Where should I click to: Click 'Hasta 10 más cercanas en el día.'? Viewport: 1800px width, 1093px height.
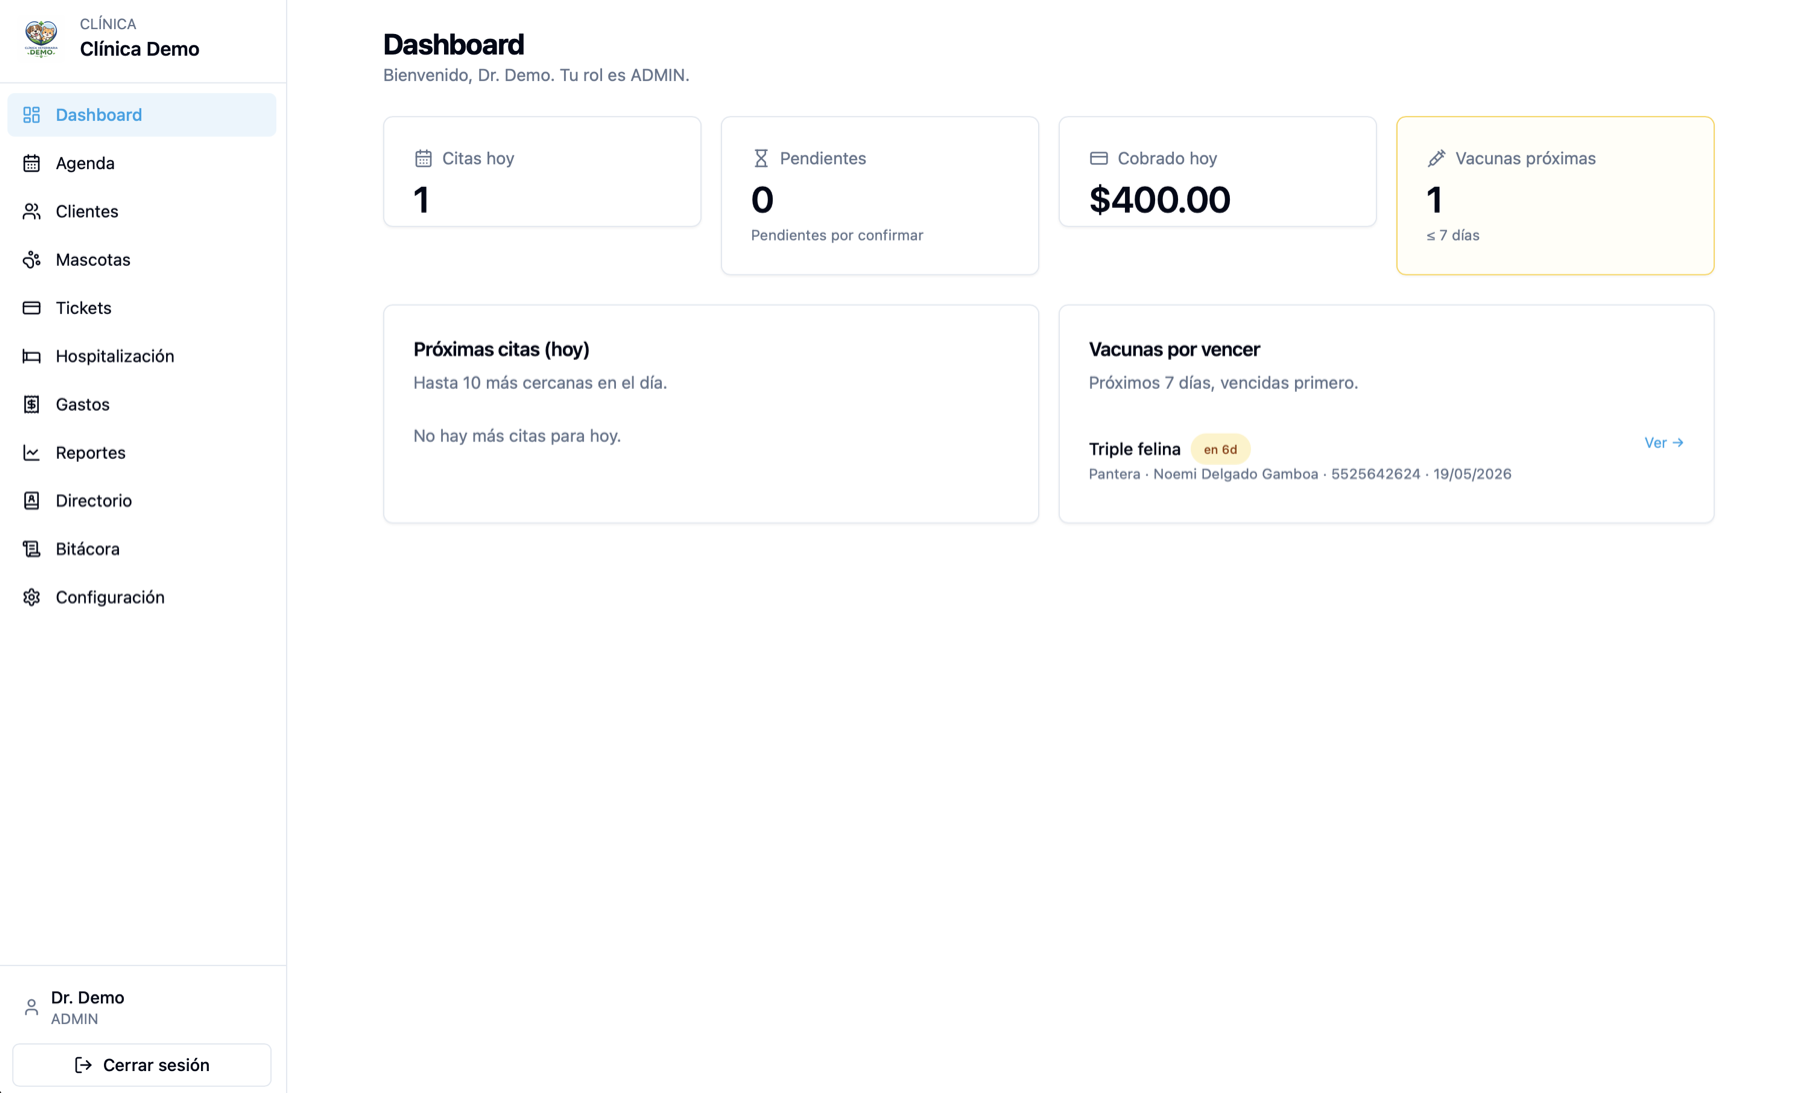pyautogui.click(x=540, y=383)
